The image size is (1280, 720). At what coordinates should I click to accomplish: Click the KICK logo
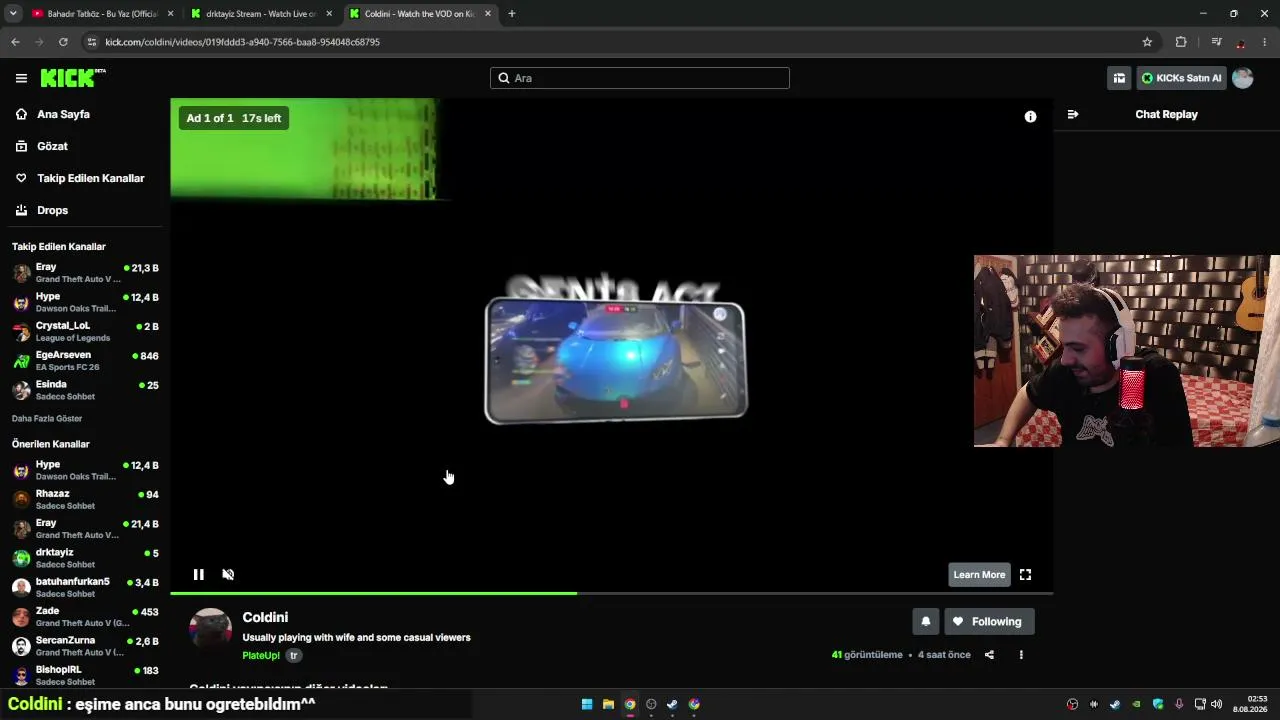pyautogui.click(x=72, y=78)
